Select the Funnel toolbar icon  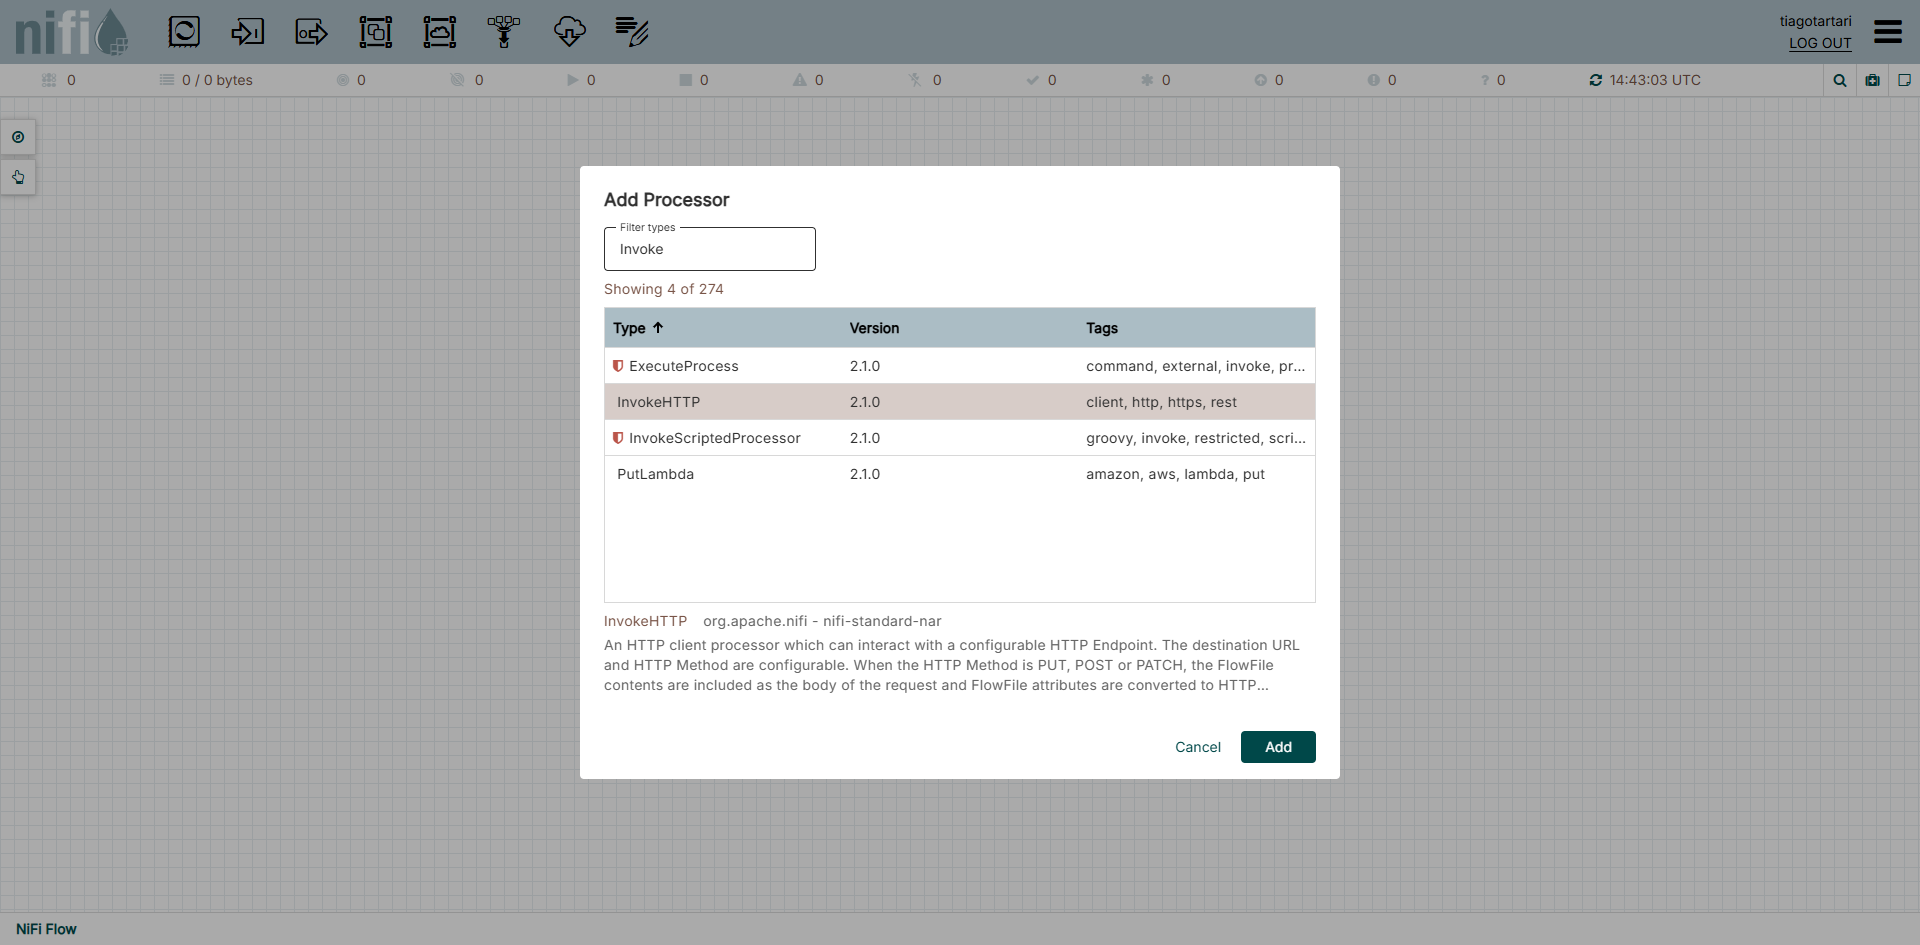[x=504, y=32]
